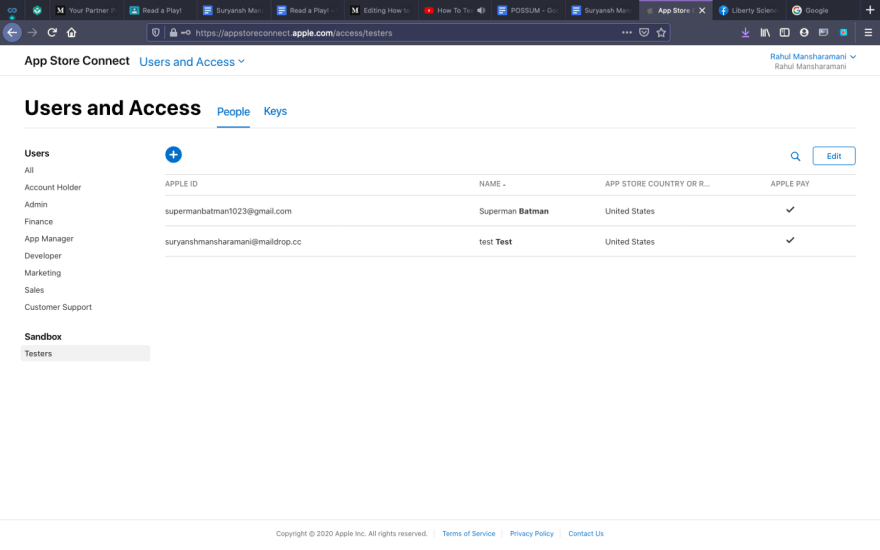Select Developer role in sidebar
The image size is (880, 550).
[x=43, y=256]
